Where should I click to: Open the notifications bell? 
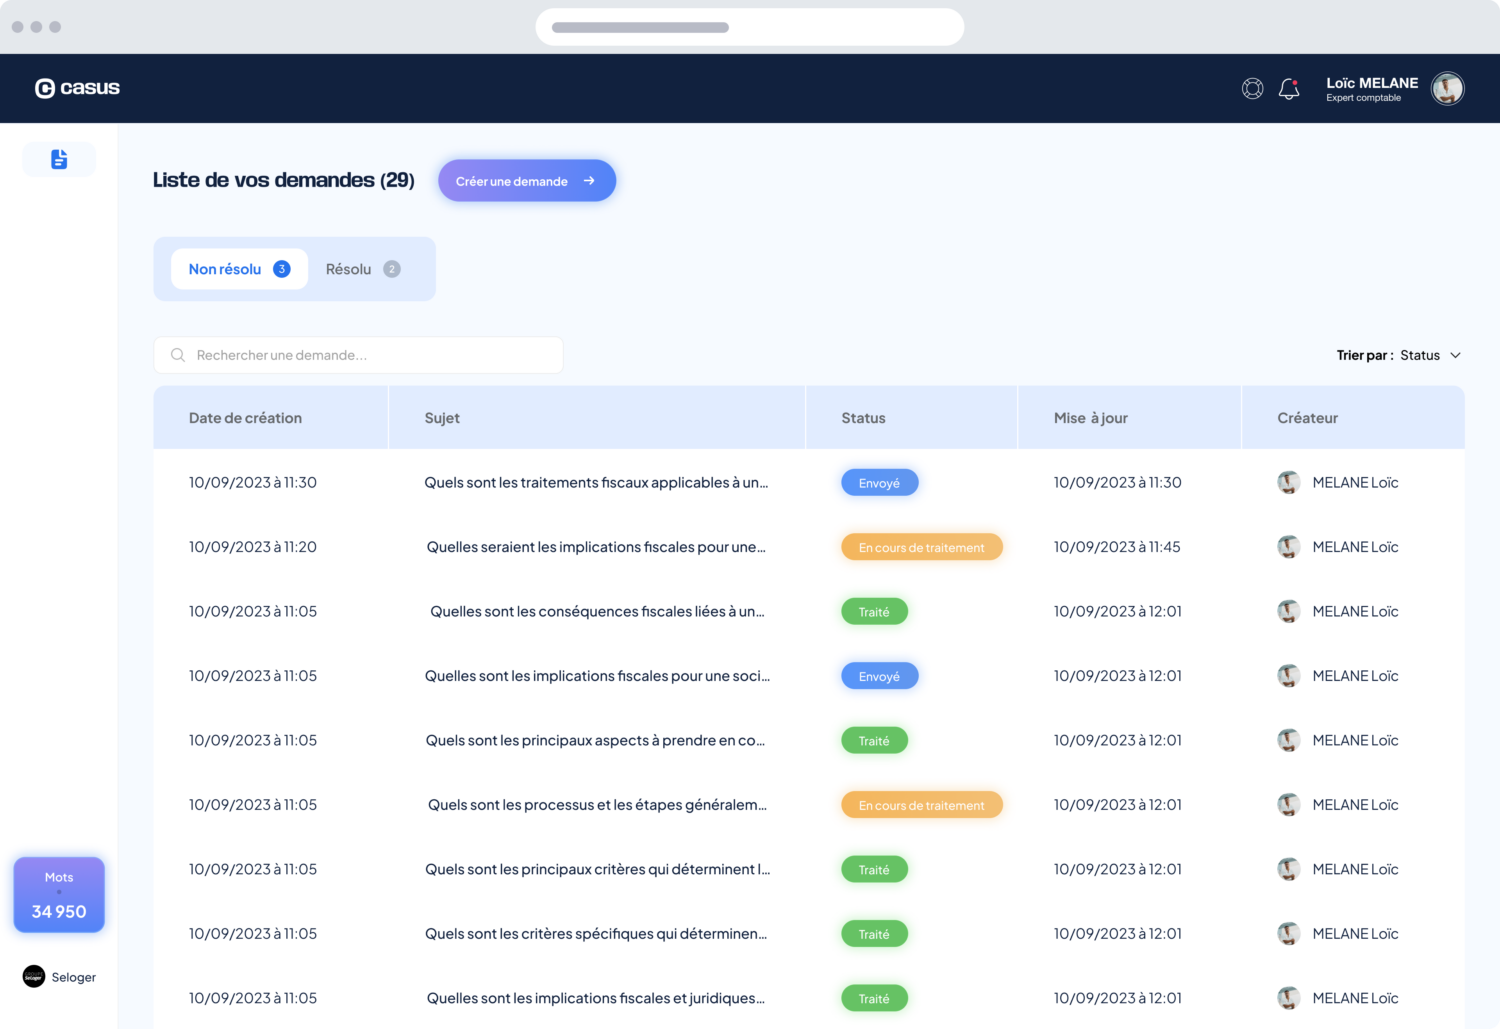(x=1289, y=89)
